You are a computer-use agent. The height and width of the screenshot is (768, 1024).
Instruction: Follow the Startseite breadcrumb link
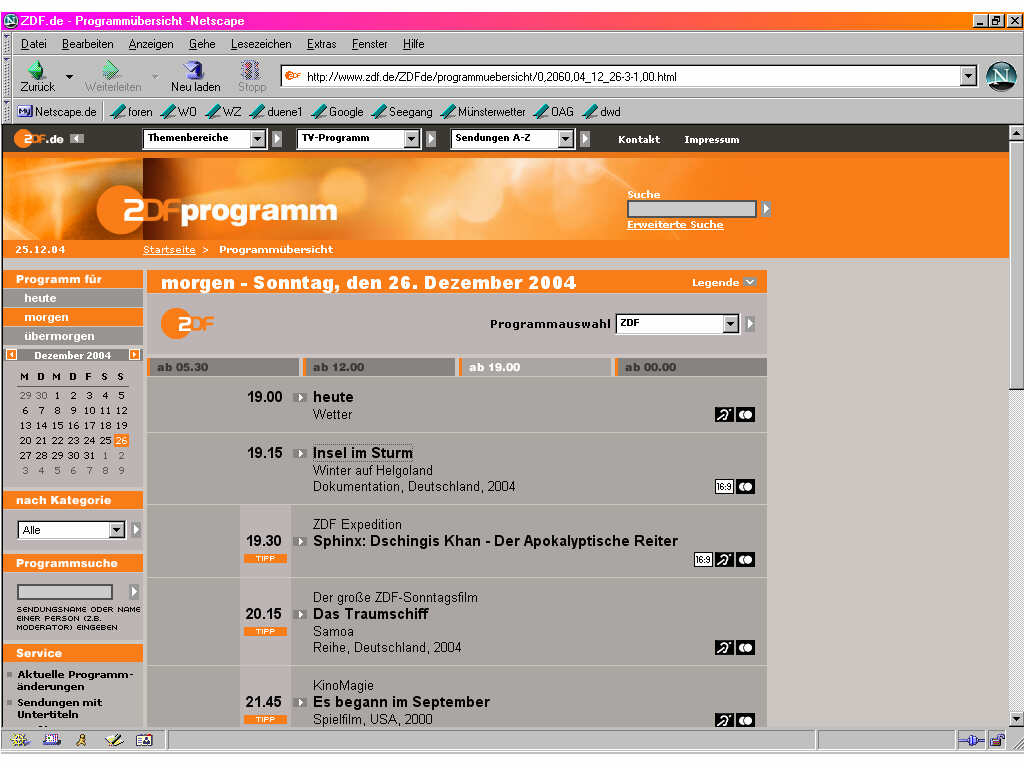point(169,249)
